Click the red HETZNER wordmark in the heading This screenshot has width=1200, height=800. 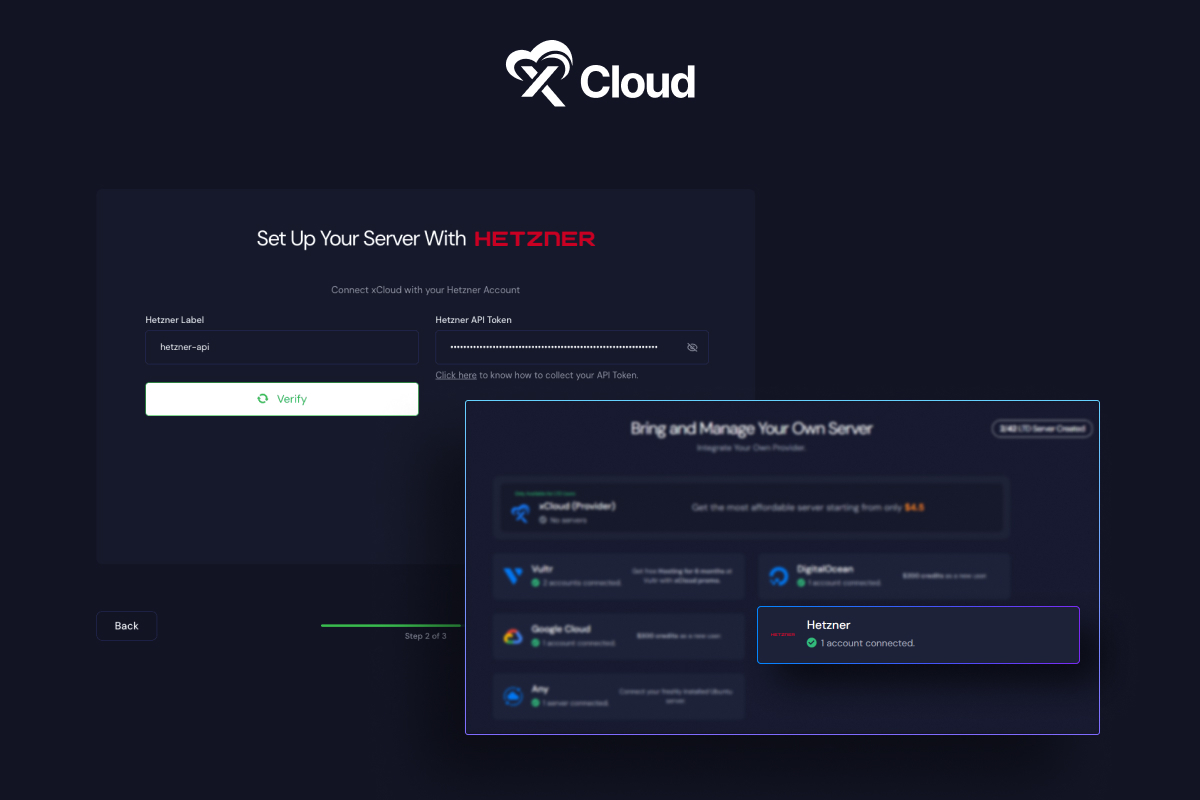coord(534,238)
